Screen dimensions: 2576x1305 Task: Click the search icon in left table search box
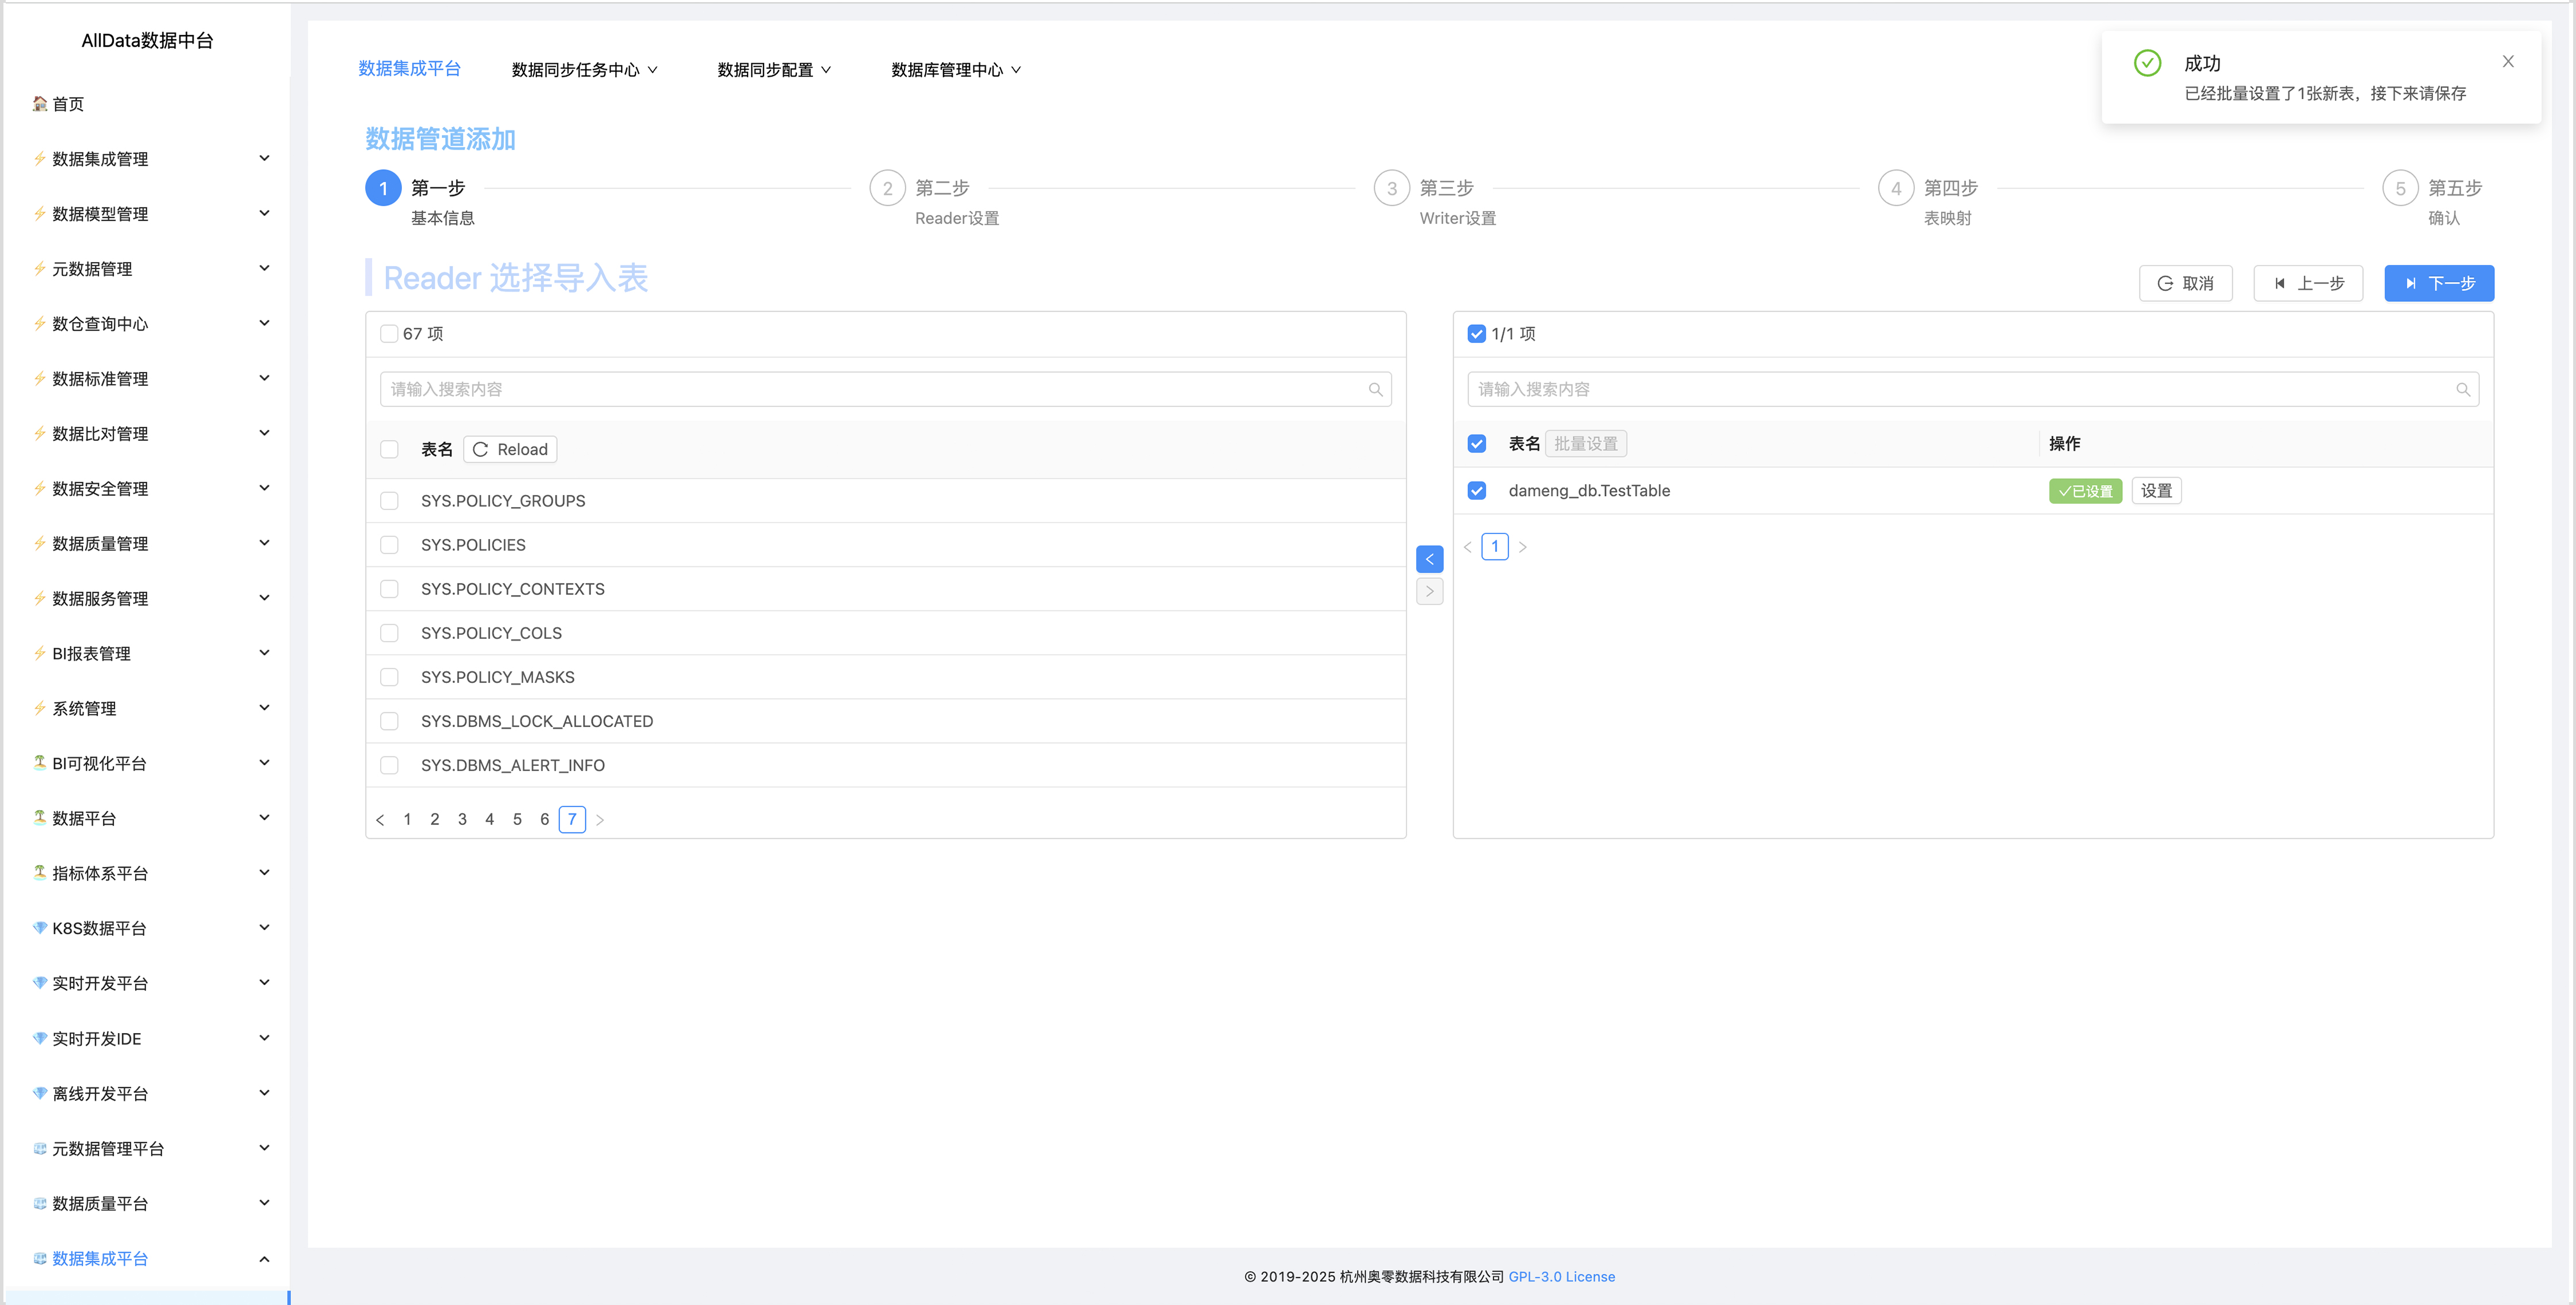pyautogui.click(x=1375, y=390)
